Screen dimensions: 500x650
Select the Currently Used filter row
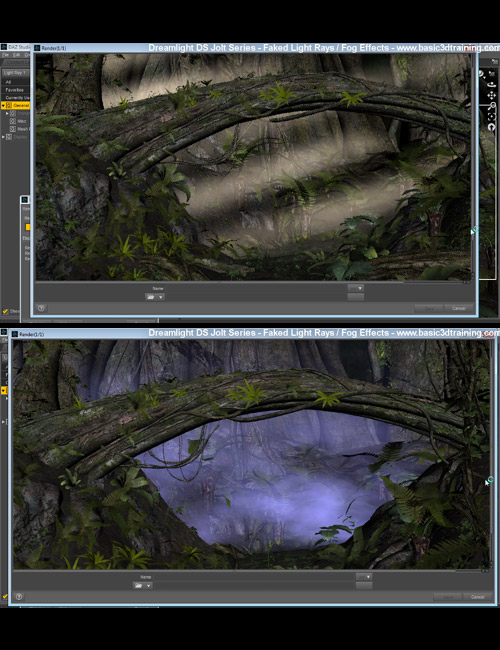pyautogui.click(x=15, y=98)
